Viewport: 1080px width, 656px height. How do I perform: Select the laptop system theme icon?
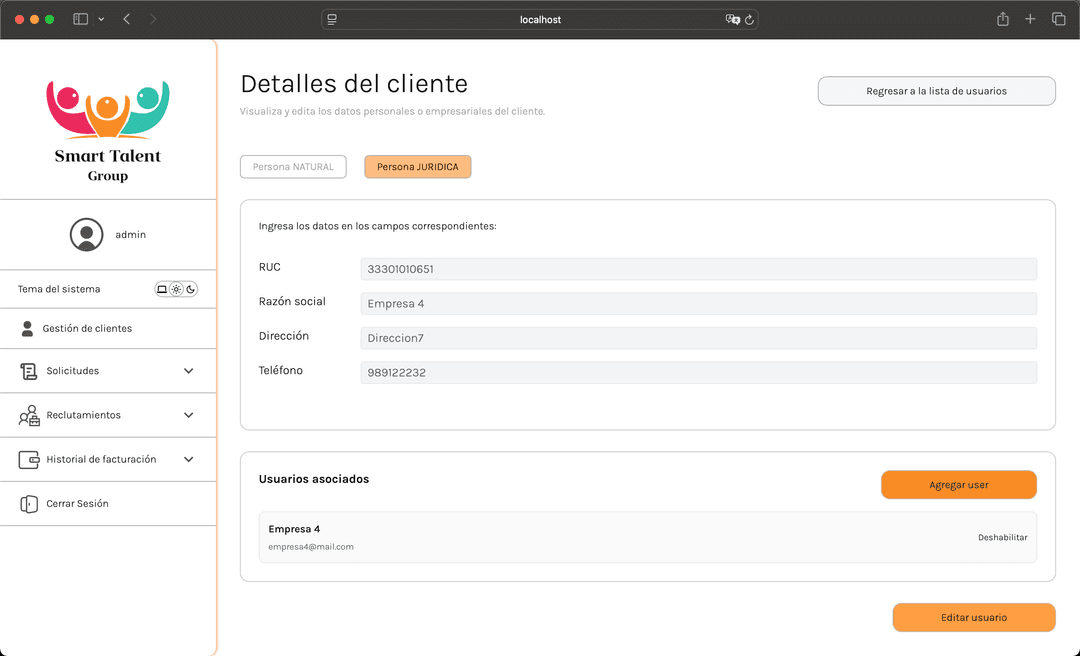click(162, 289)
